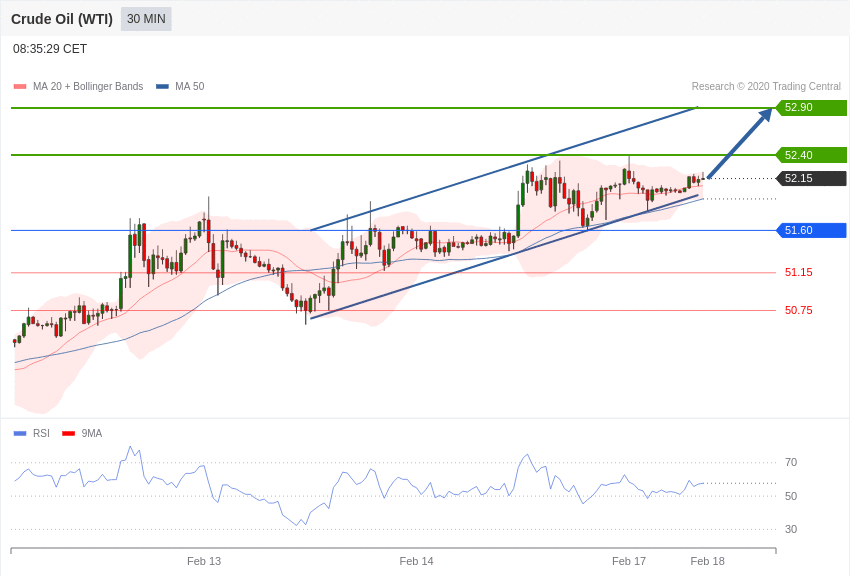The image size is (850, 576).
Task: Click the pink MA 20 legend swatch
Action: coord(20,87)
